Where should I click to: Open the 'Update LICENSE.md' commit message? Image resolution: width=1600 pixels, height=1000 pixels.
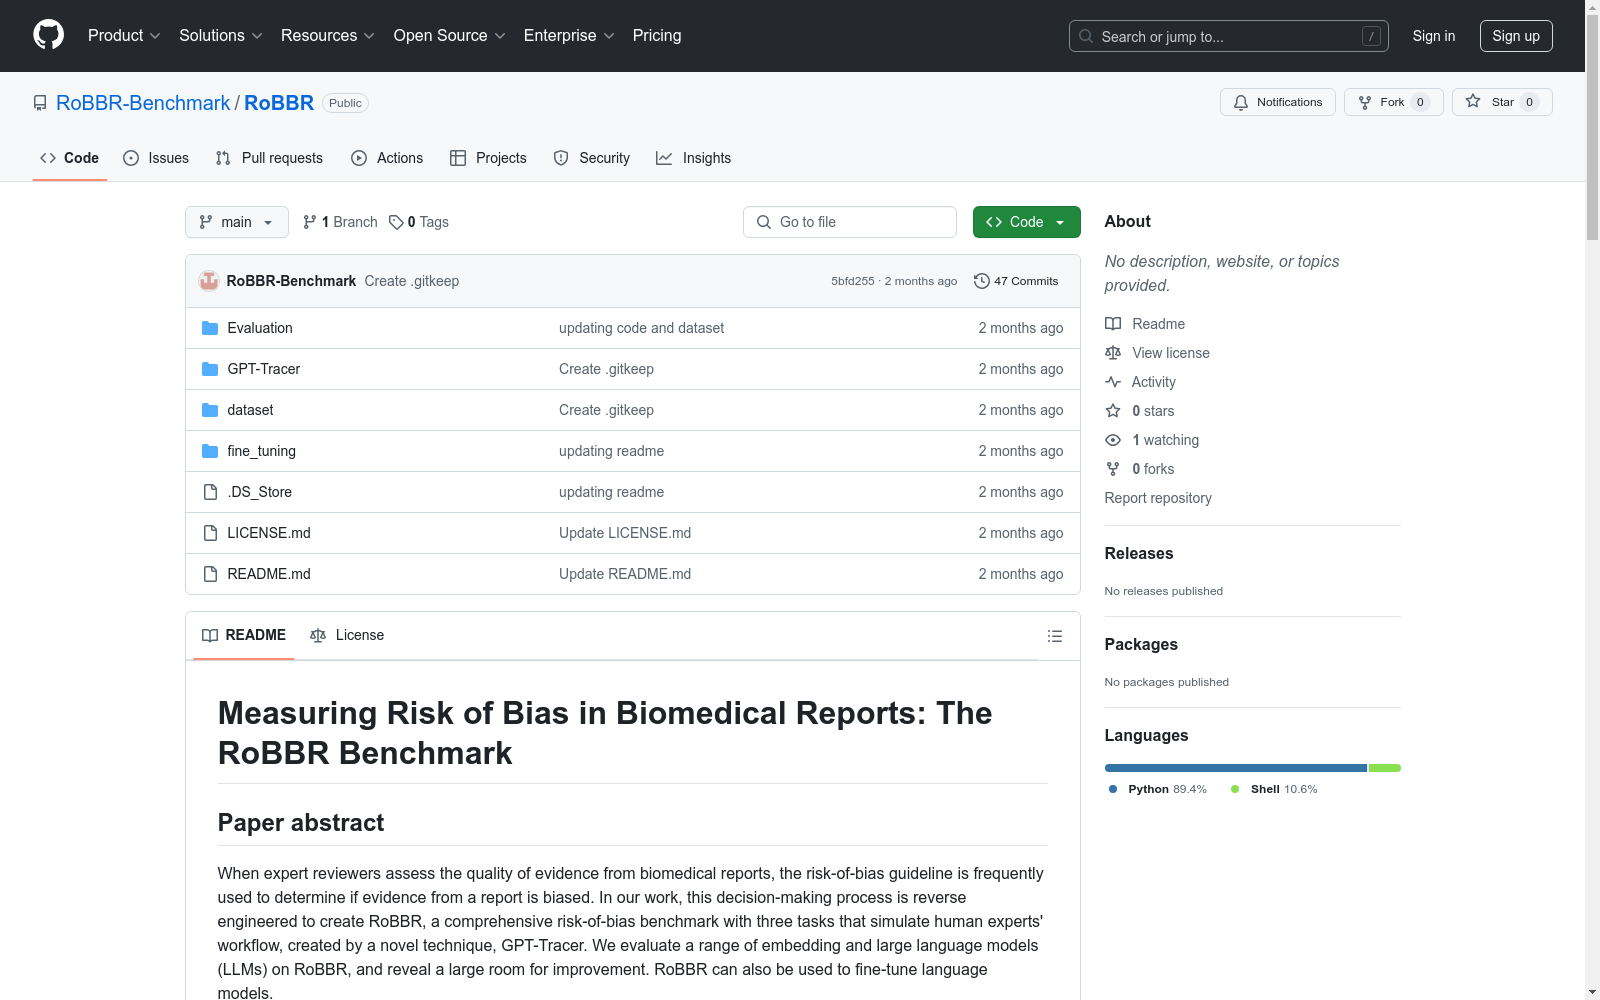pos(625,533)
